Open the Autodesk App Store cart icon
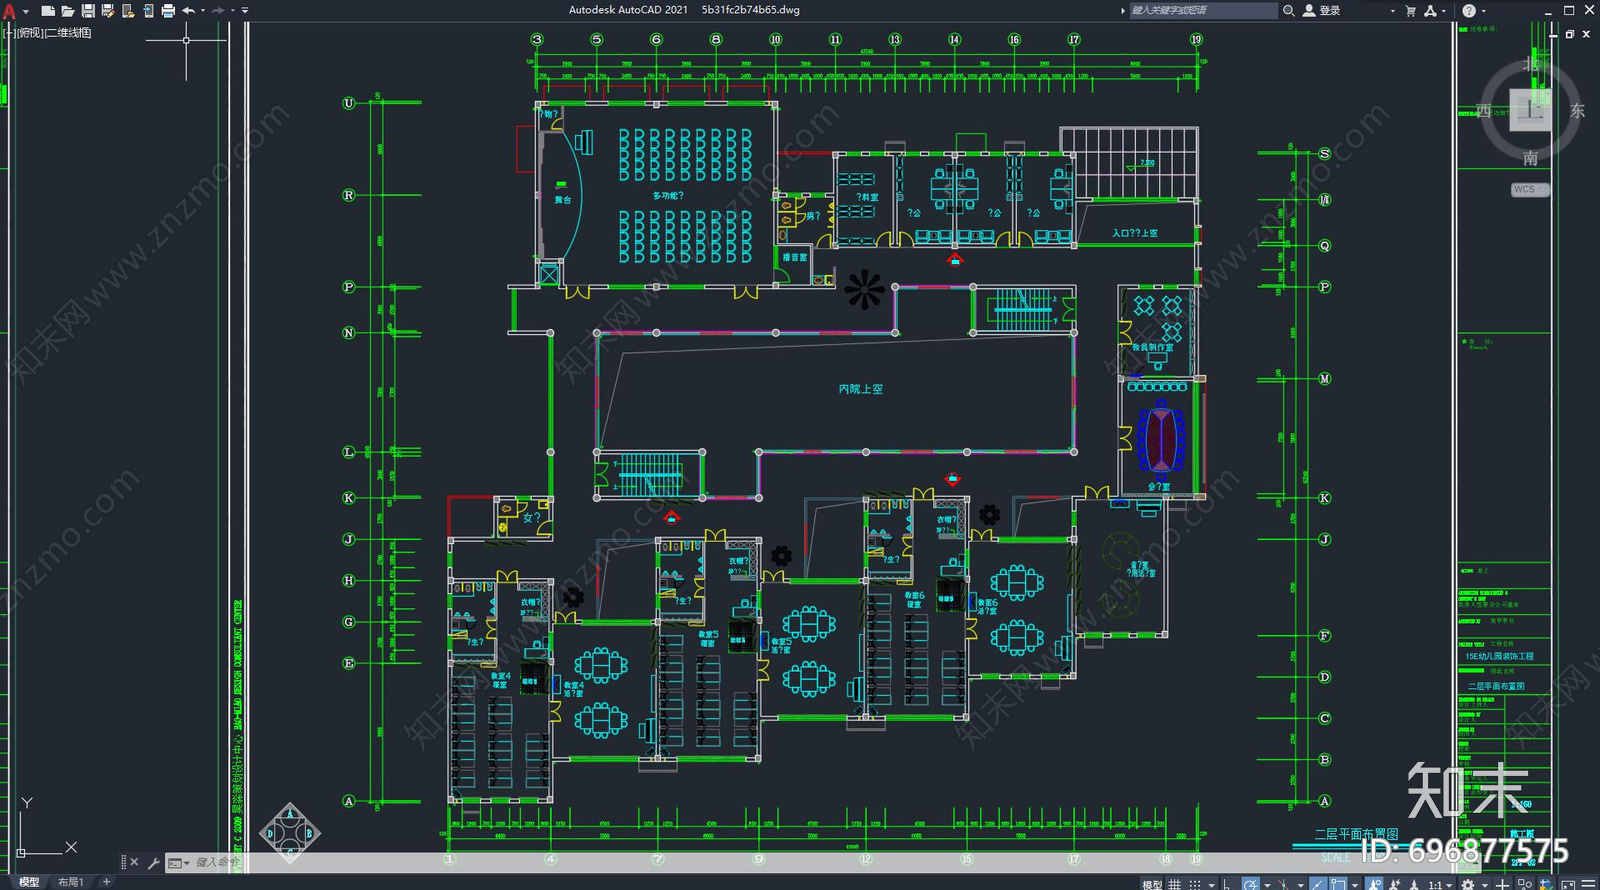 coord(1411,10)
